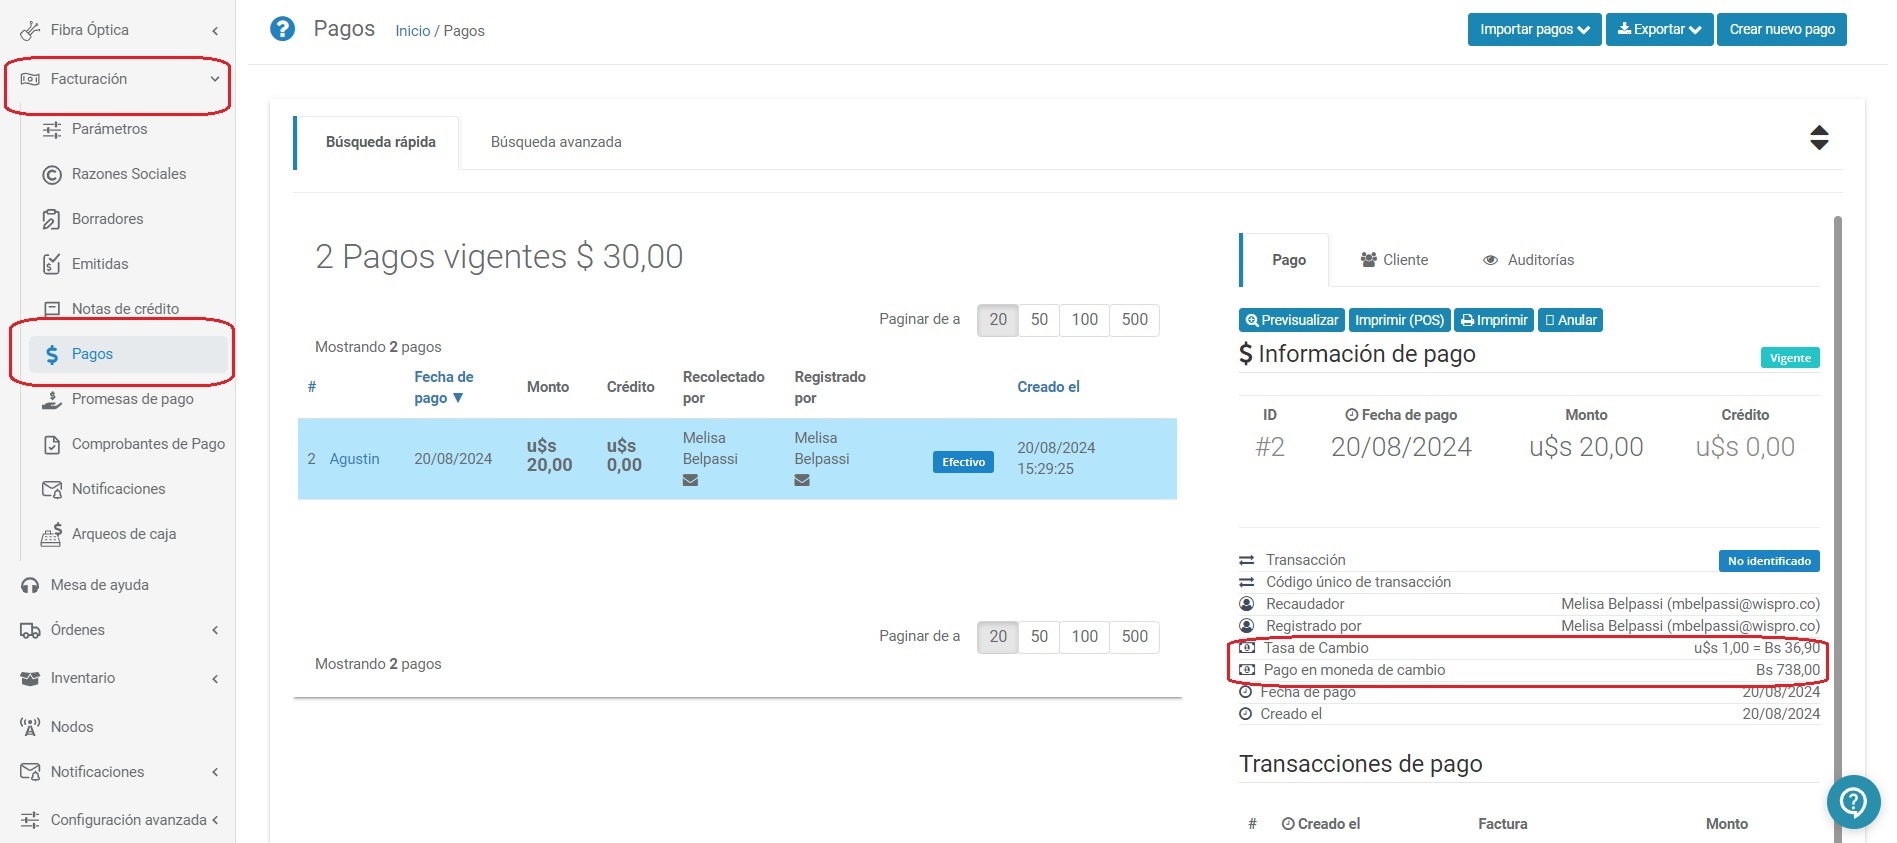Expand the bottom Notificaciones submenu chevron
This screenshot has width=1897, height=843.
click(x=215, y=772)
